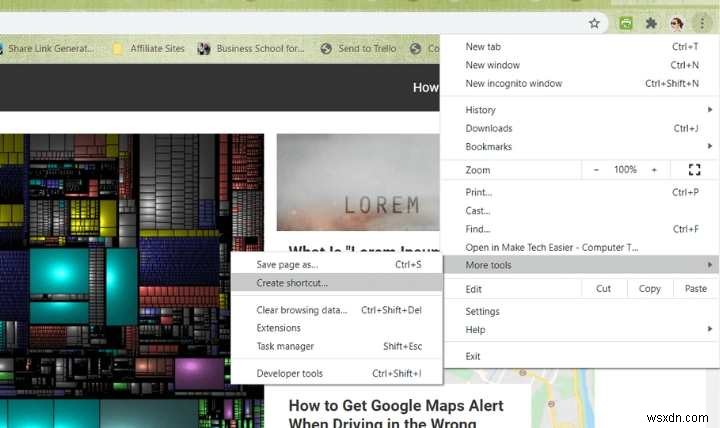Expand the Bookmarks submenu
This screenshot has width=720, height=428.
(x=579, y=146)
